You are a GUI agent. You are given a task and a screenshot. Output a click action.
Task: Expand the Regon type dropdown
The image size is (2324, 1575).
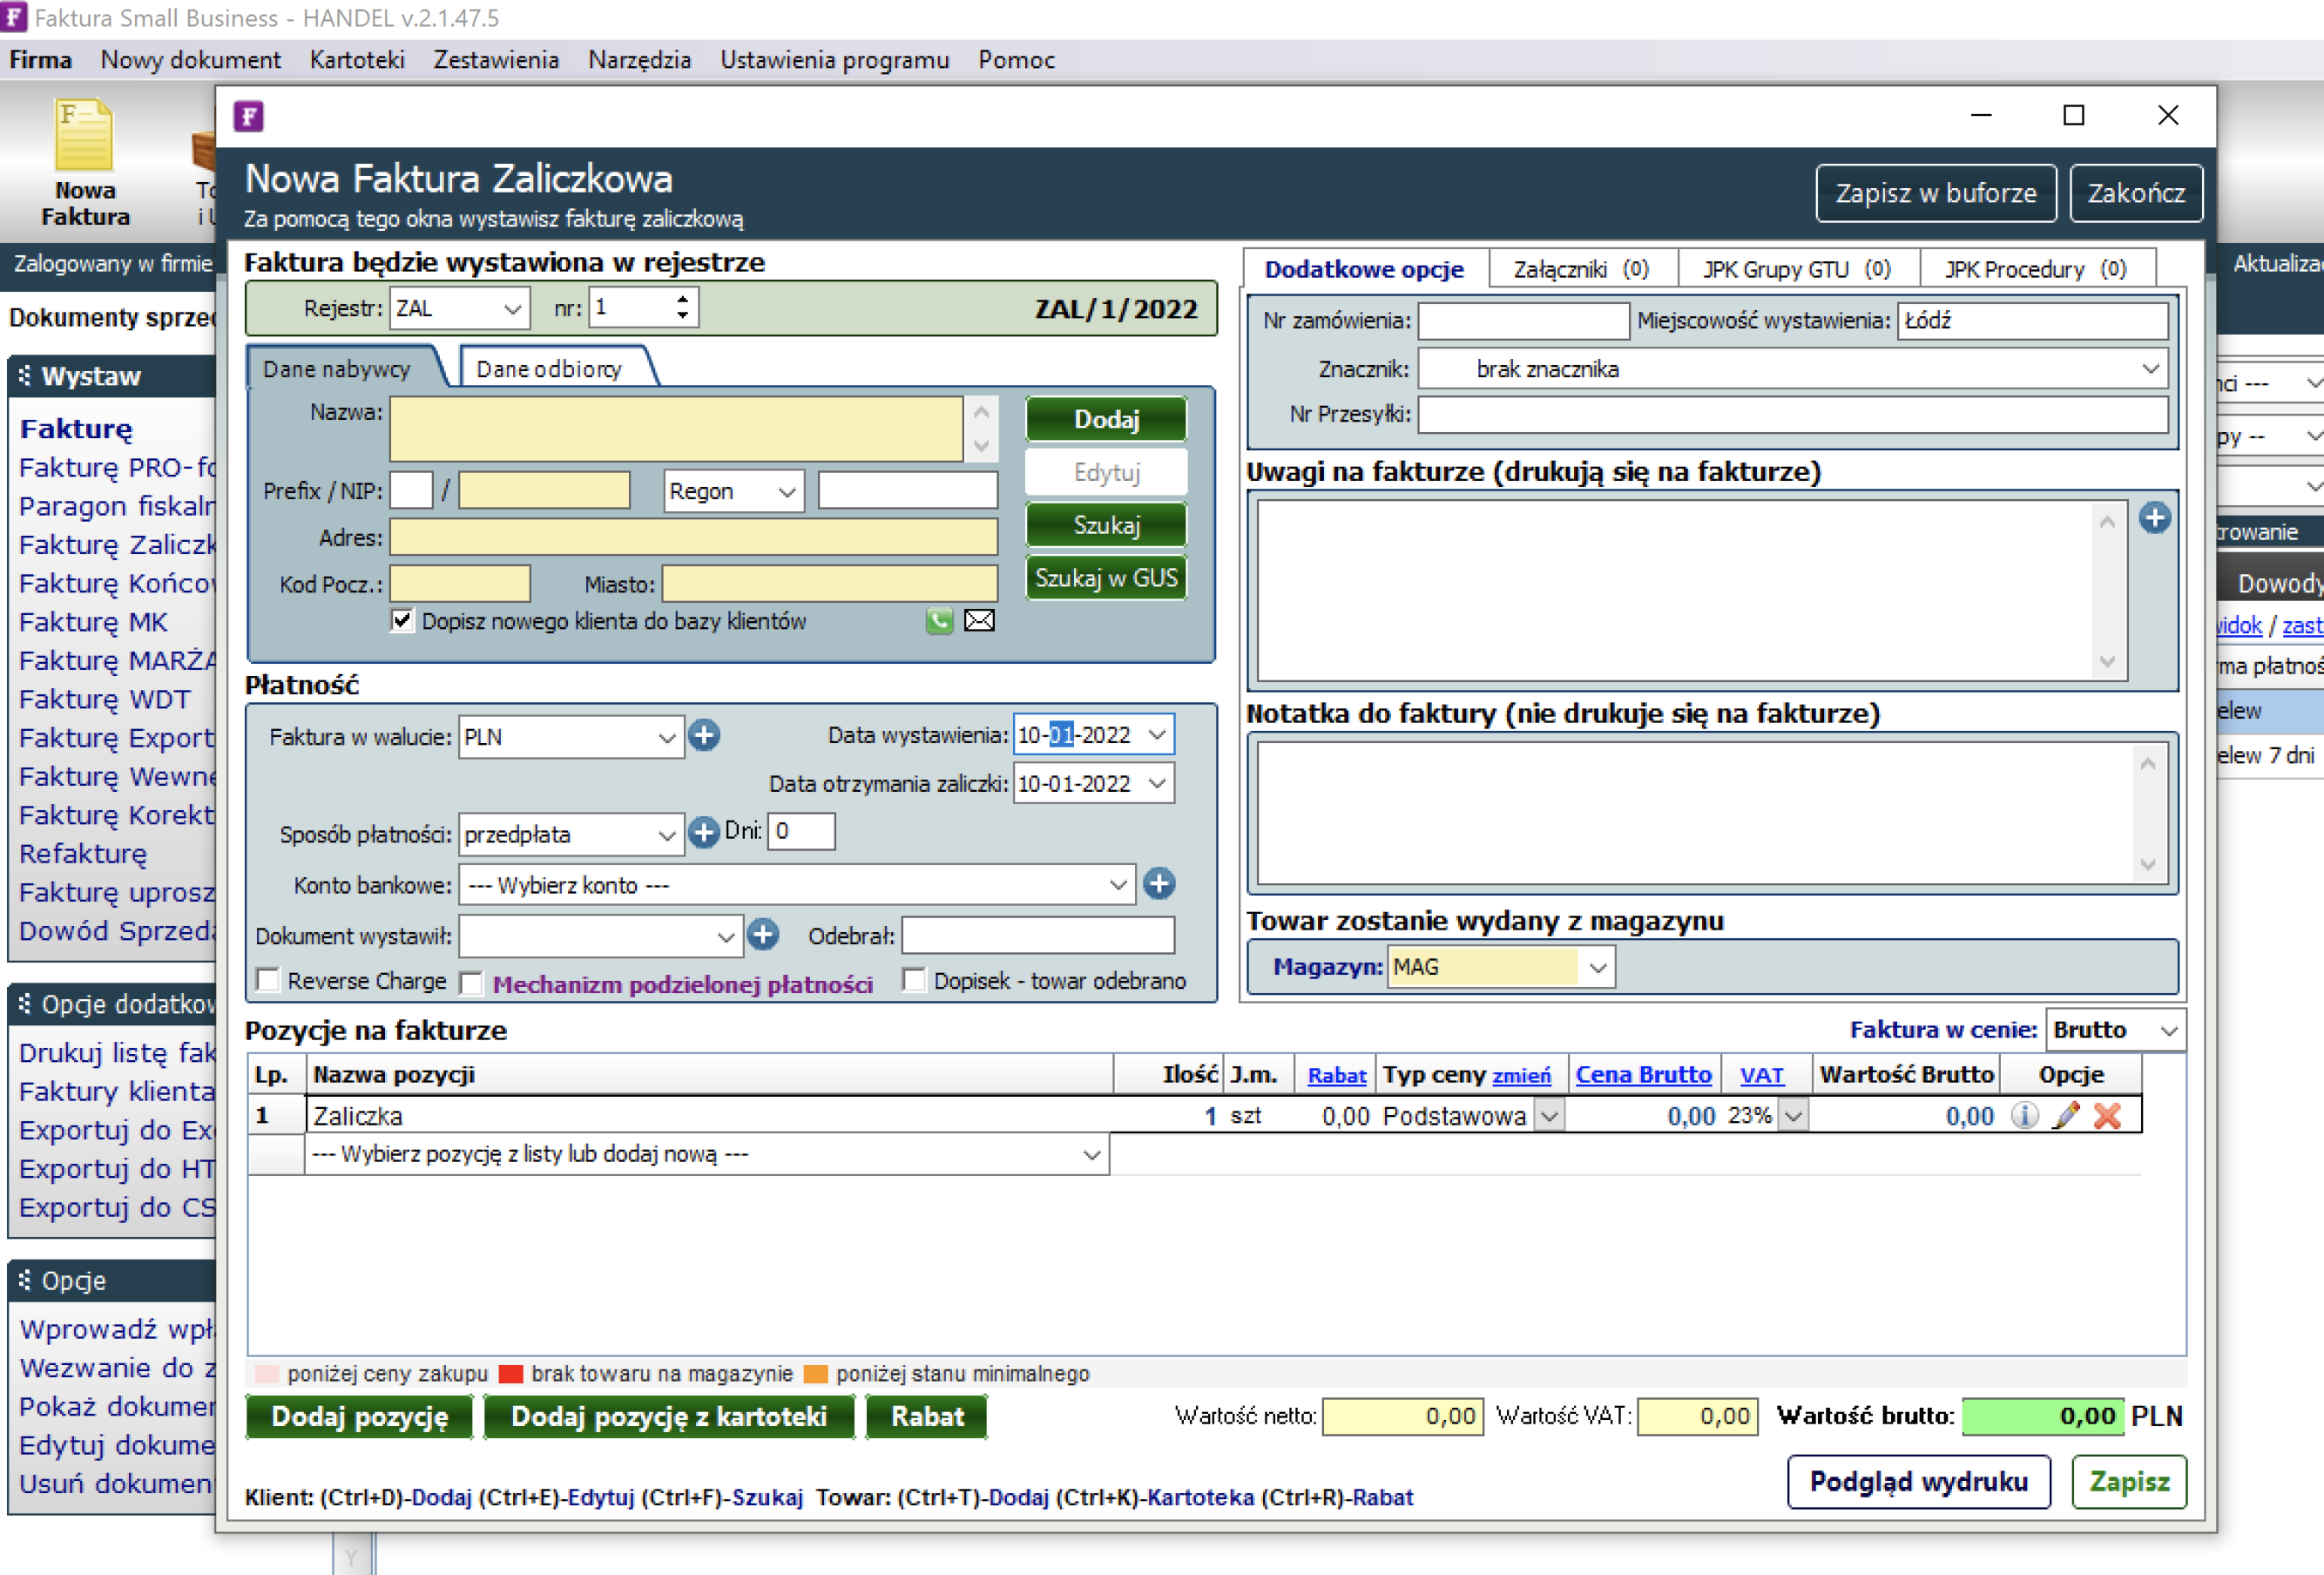click(x=788, y=491)
